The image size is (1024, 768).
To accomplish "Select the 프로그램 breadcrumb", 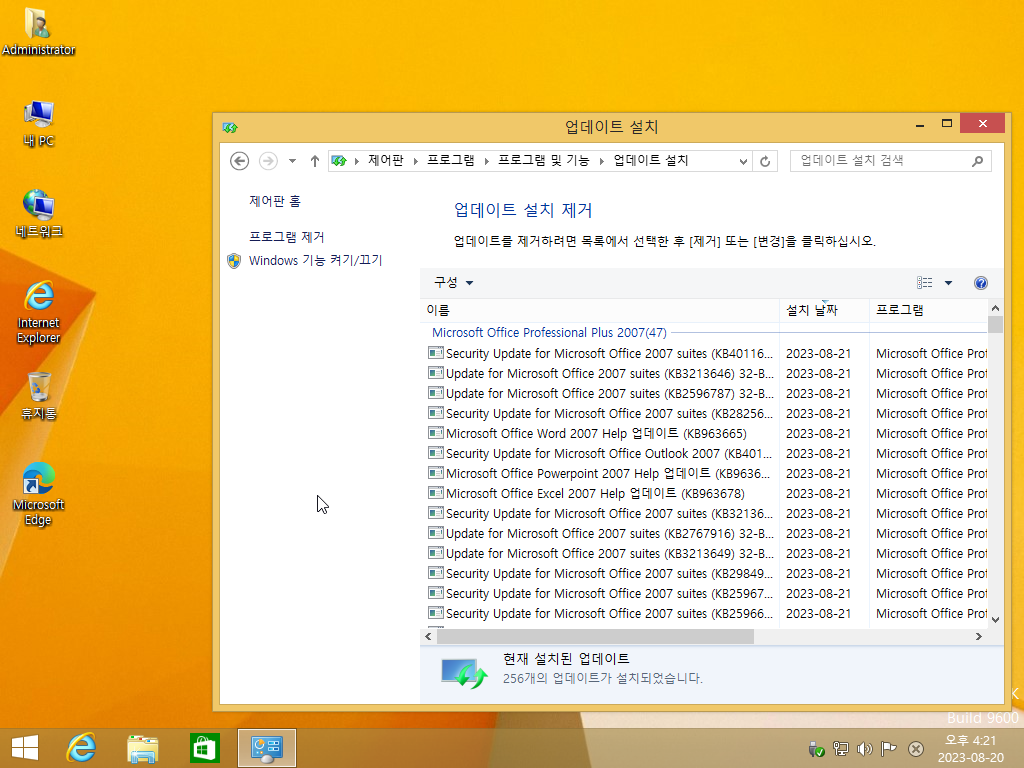I will coord(451,161).
